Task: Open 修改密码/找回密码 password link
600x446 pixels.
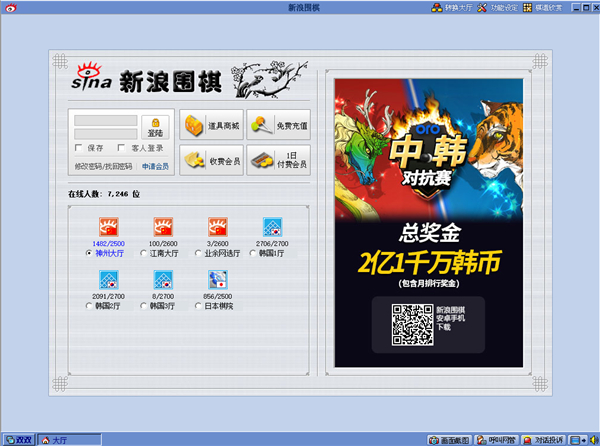Action: [x=103, y=166]
